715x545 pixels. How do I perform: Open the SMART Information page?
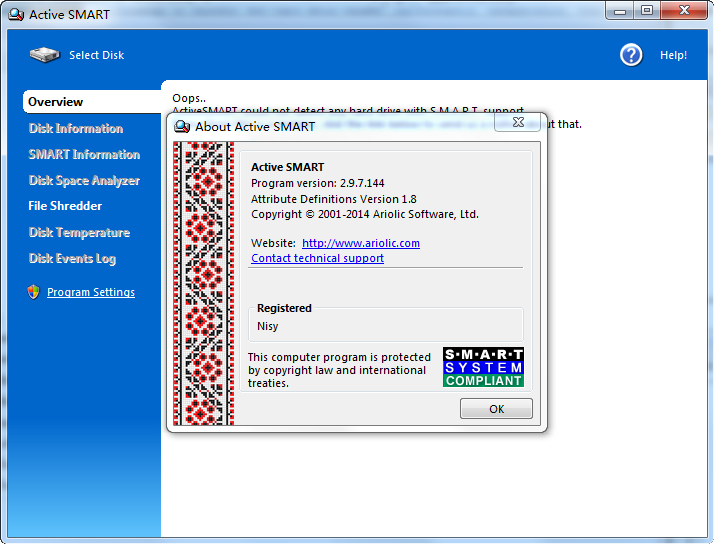pos(84,154)
